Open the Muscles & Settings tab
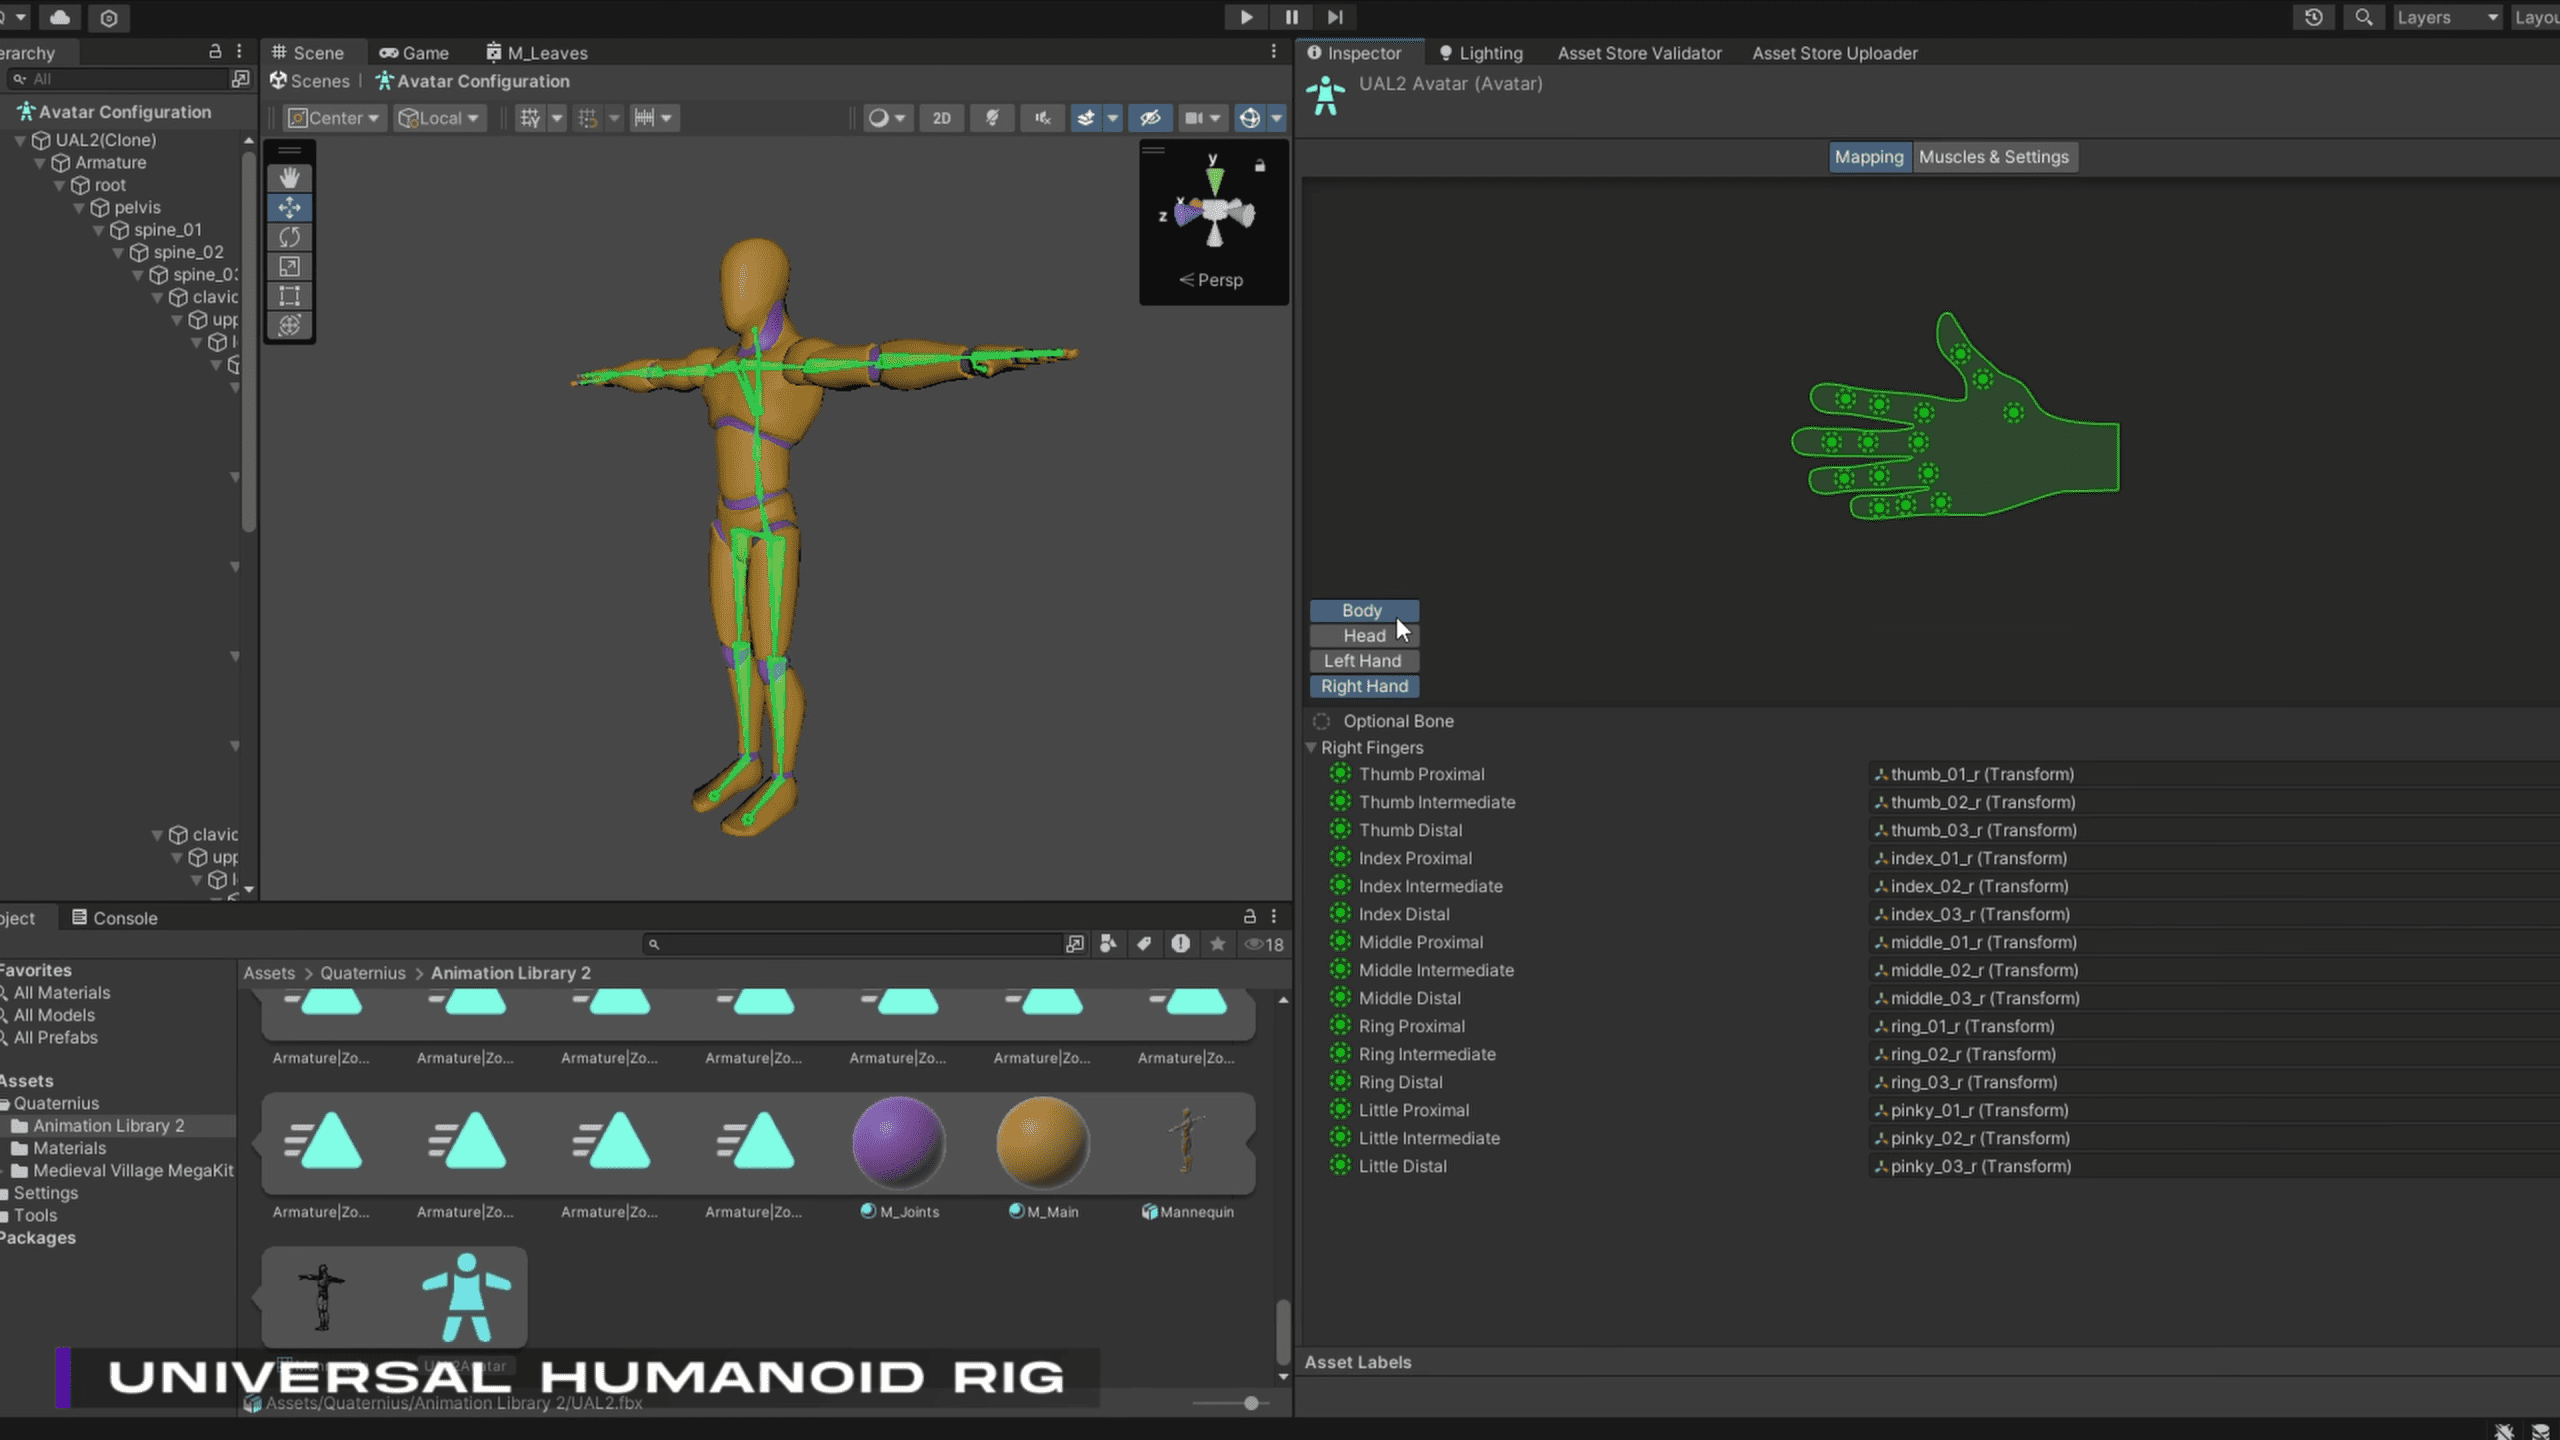Image resolution: width=2560 pixels, height=1440 pixels. (1994, 157)
